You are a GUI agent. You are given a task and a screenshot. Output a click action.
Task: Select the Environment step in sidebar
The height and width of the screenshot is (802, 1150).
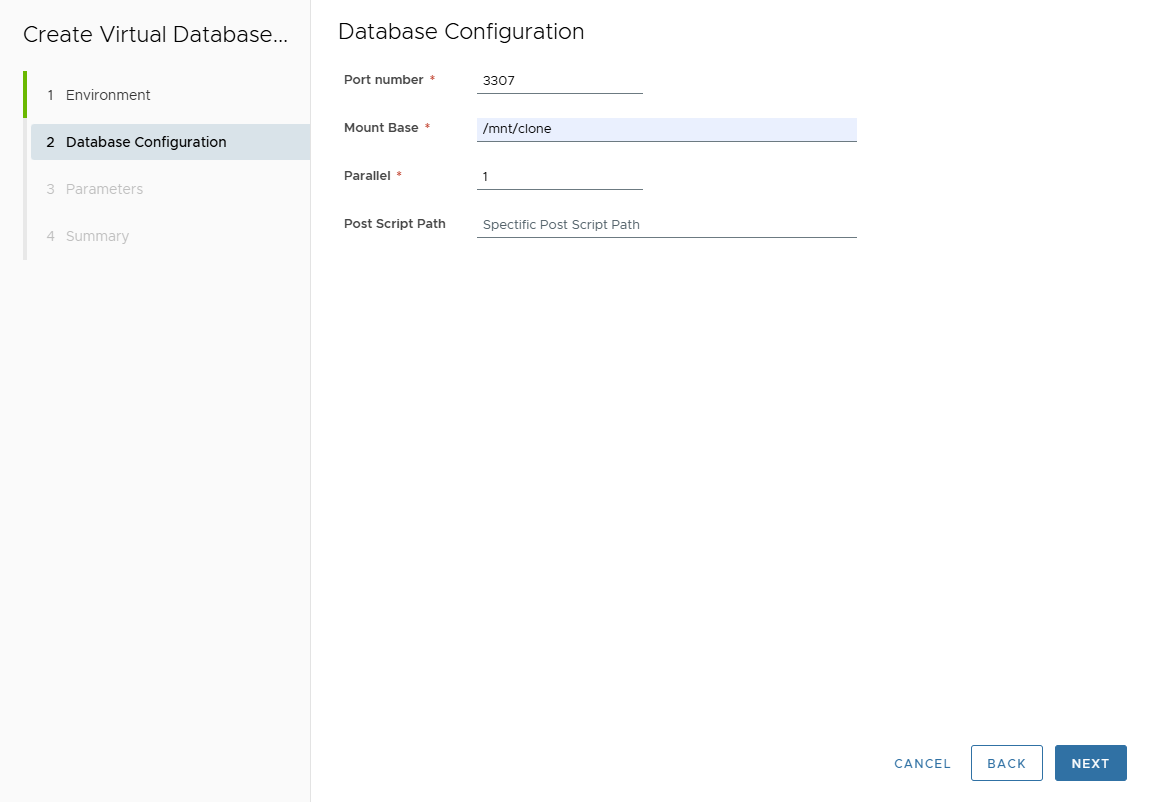pos(107,95)
